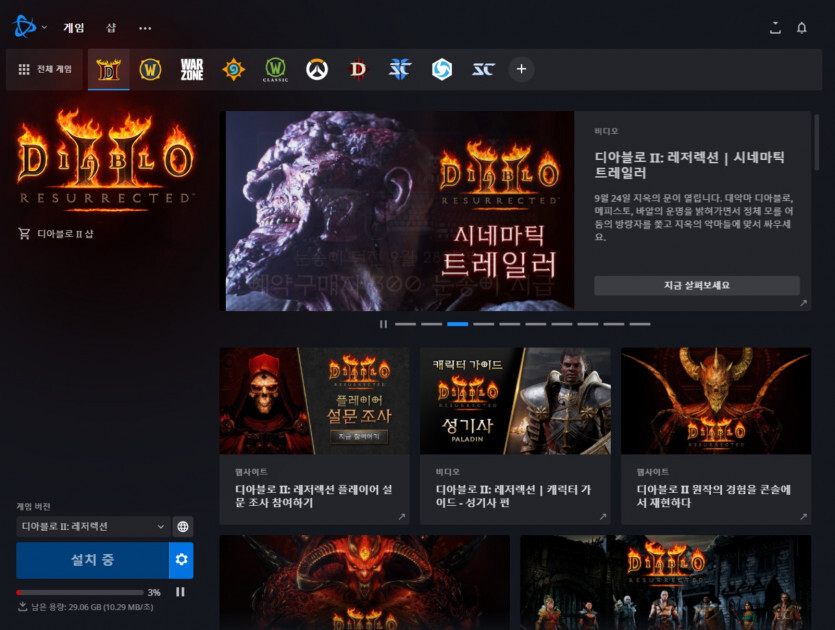Click the download icon beside 남은 용량

(22, 607)
